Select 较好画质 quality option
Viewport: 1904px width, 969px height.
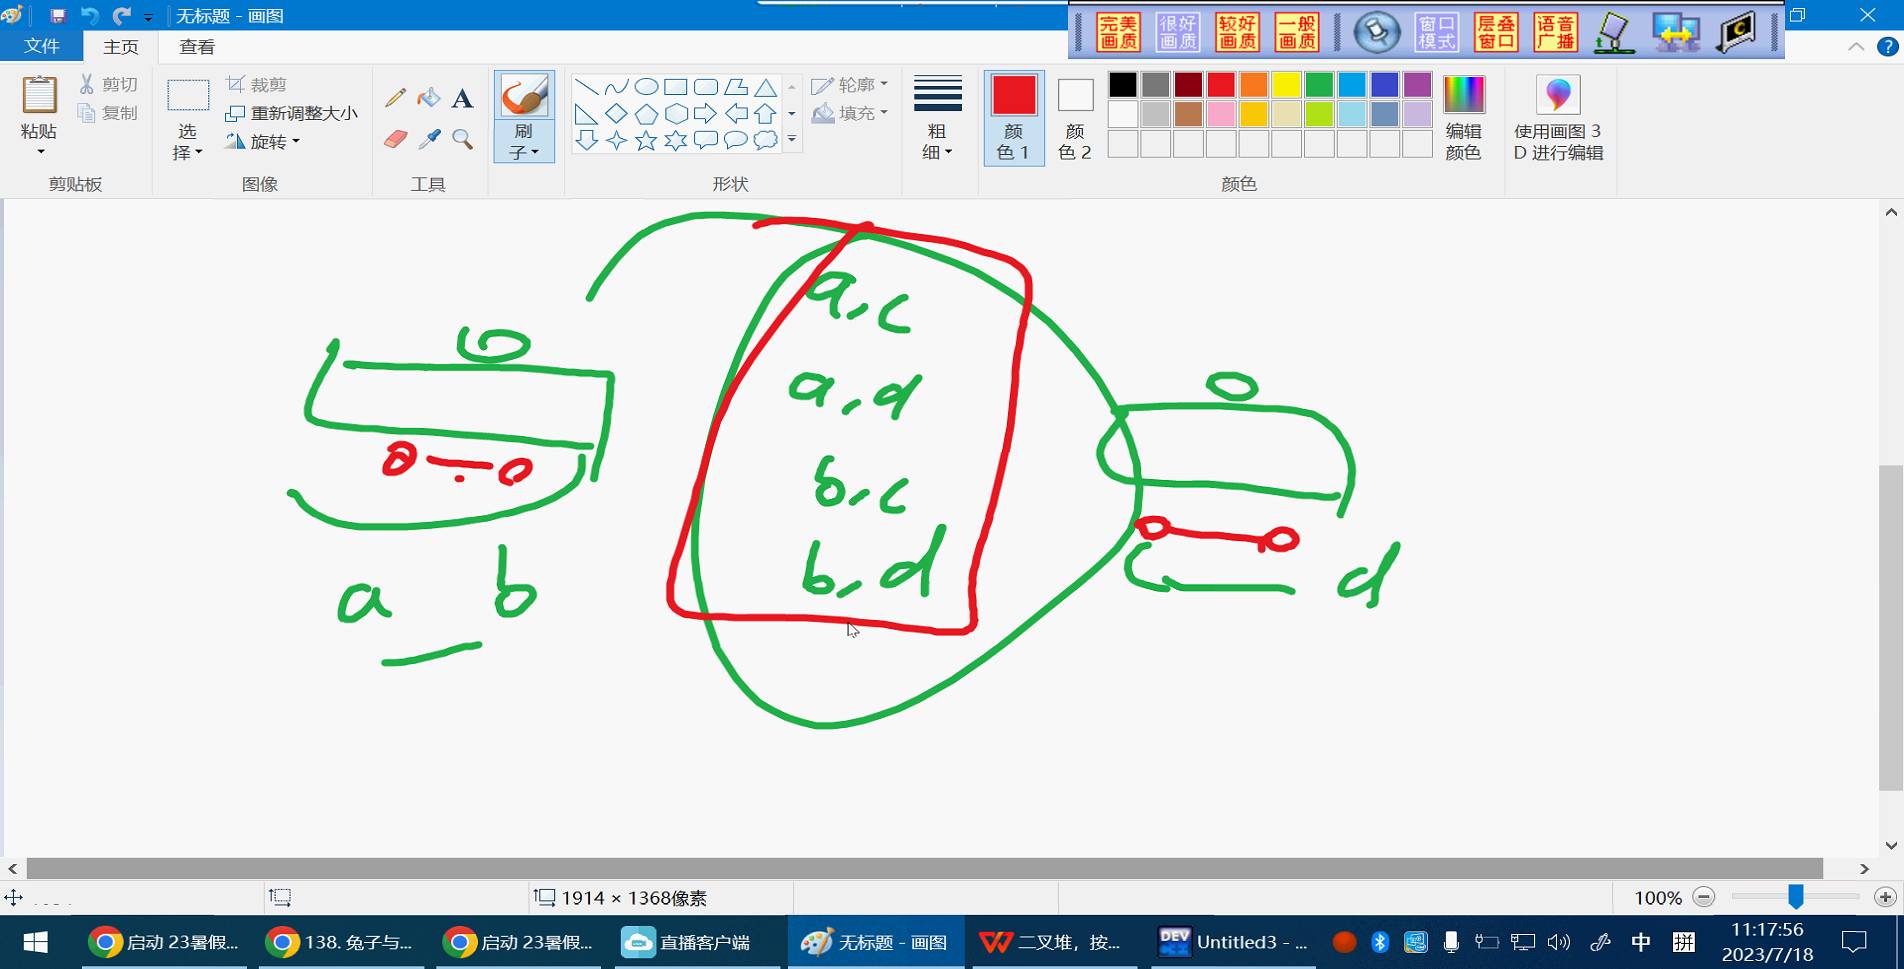point(1238,32)
